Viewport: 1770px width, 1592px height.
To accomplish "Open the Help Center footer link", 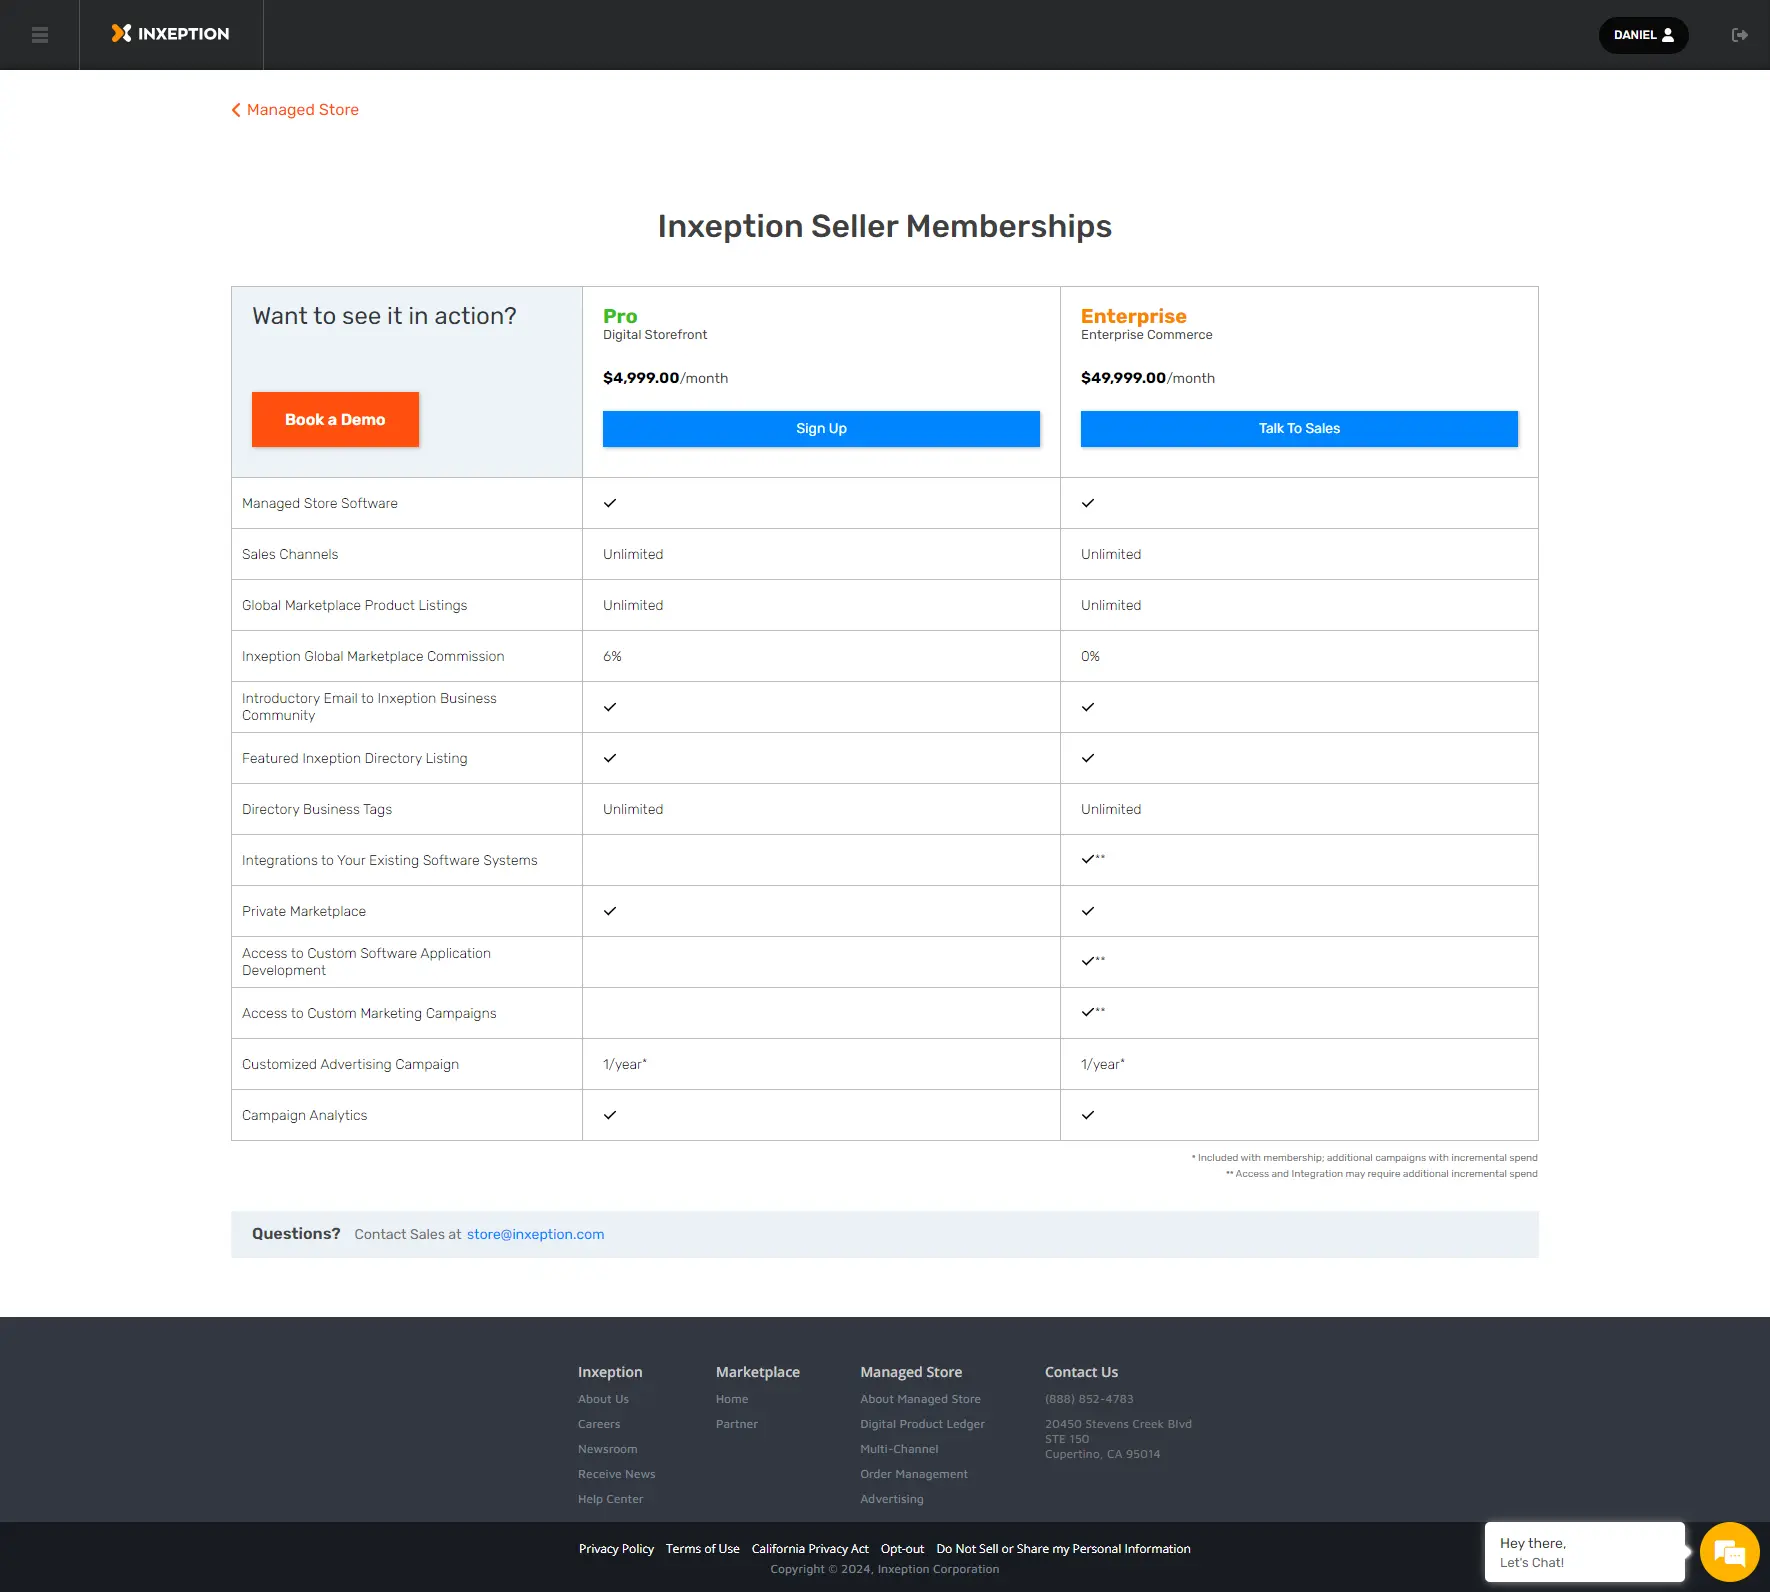I will (x=610, y=1500).
